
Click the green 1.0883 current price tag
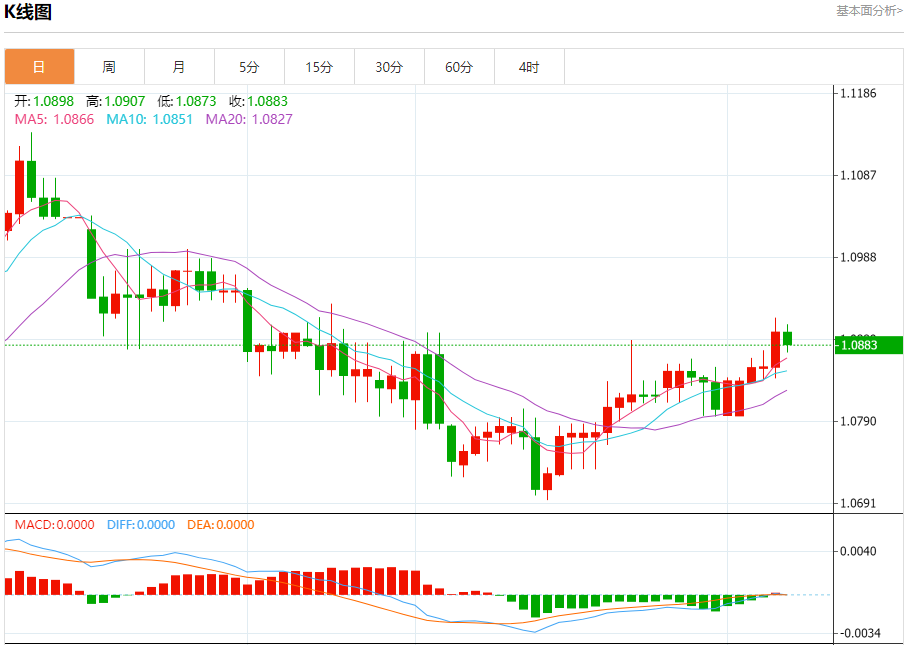click(x=869, y=345)
